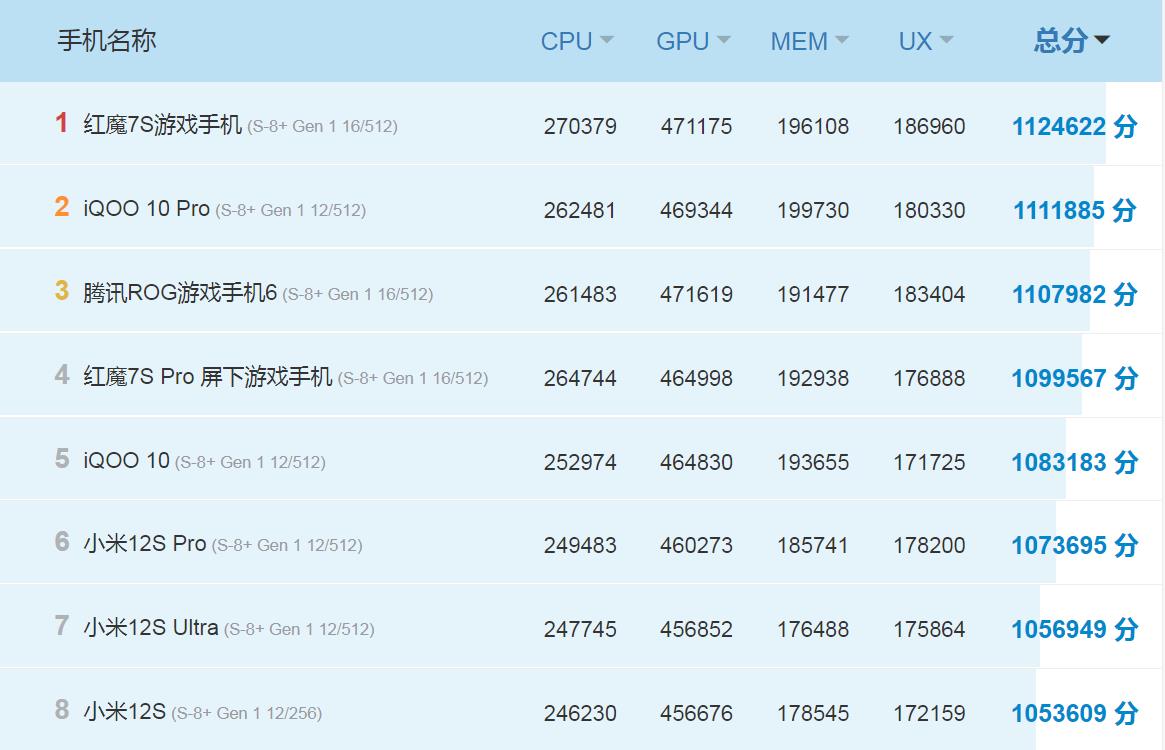
Task: Sort by 总分 total score header
Action: (1071, 40)
